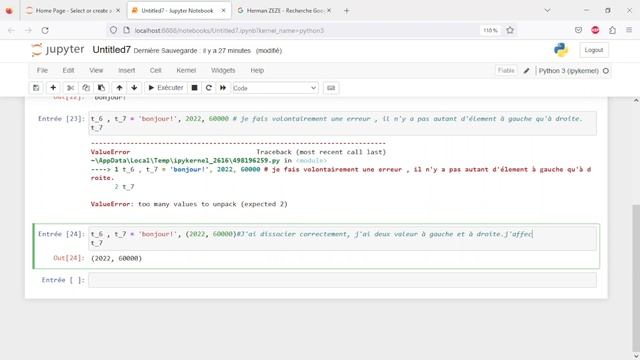
Task: Switch to Home Page browser tab
Action: point(73,11)
